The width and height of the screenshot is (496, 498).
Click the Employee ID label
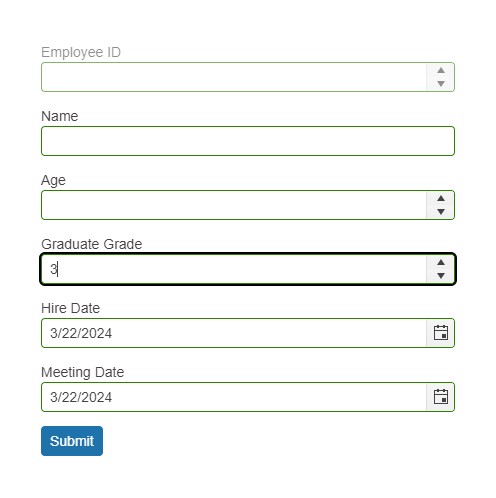click(x=81, y=52)
